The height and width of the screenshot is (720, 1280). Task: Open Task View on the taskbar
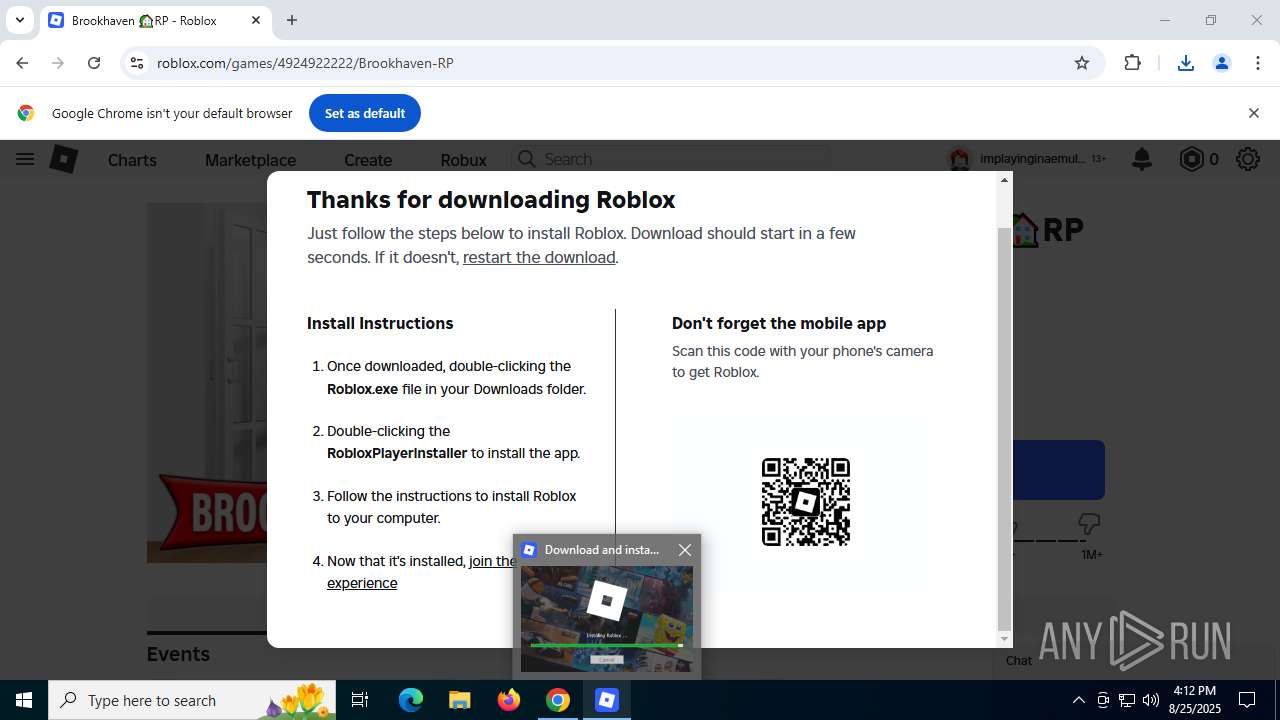(x=360, y=700)
